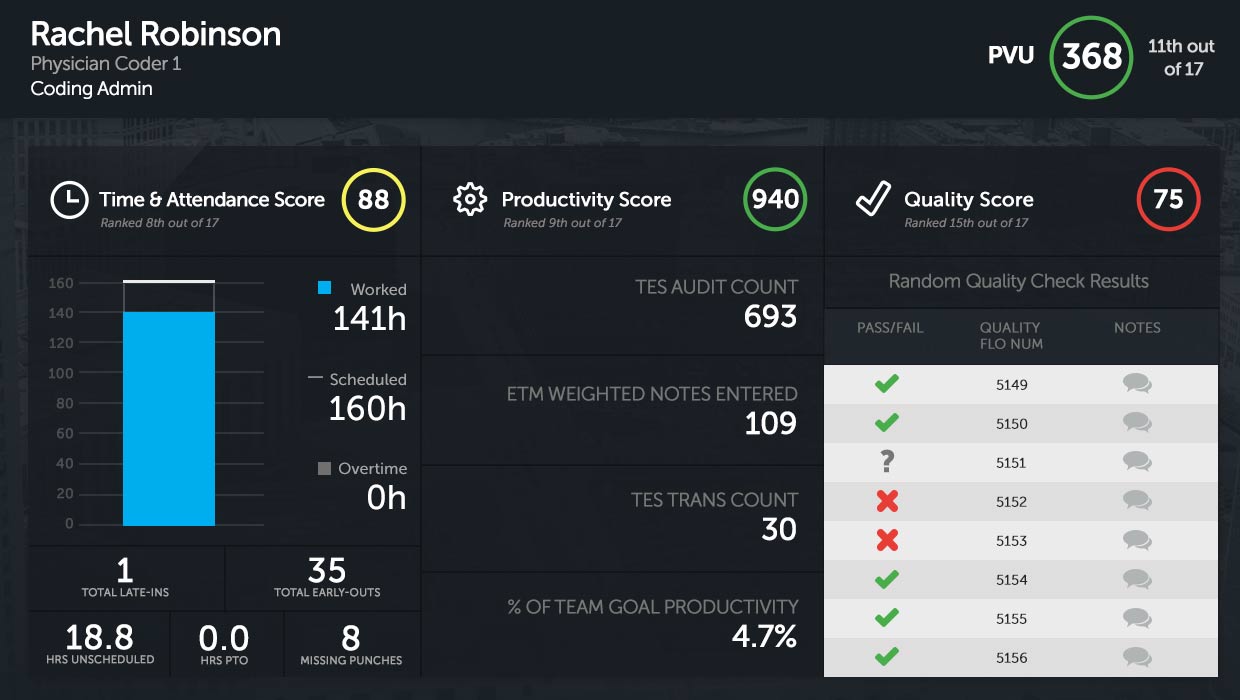
Task: Expand the Random Quality Check Results header
Action: tap(1020, 282)
